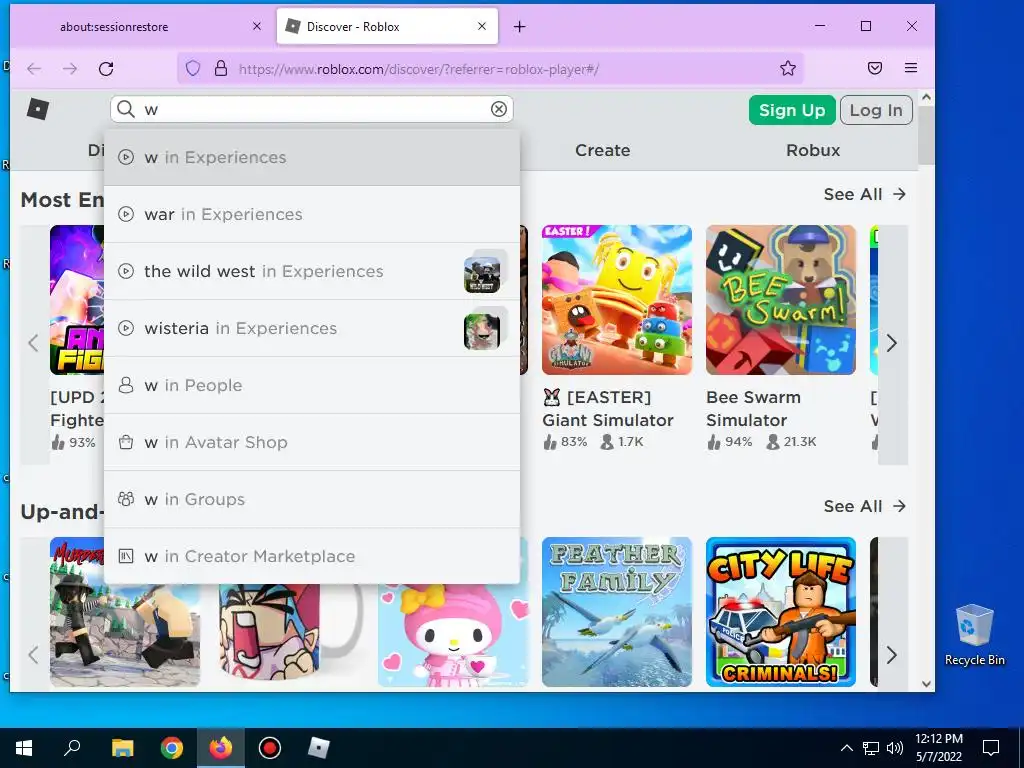Click the green Sign Up button
The image size is (1024, 768).
coord(792,110)
